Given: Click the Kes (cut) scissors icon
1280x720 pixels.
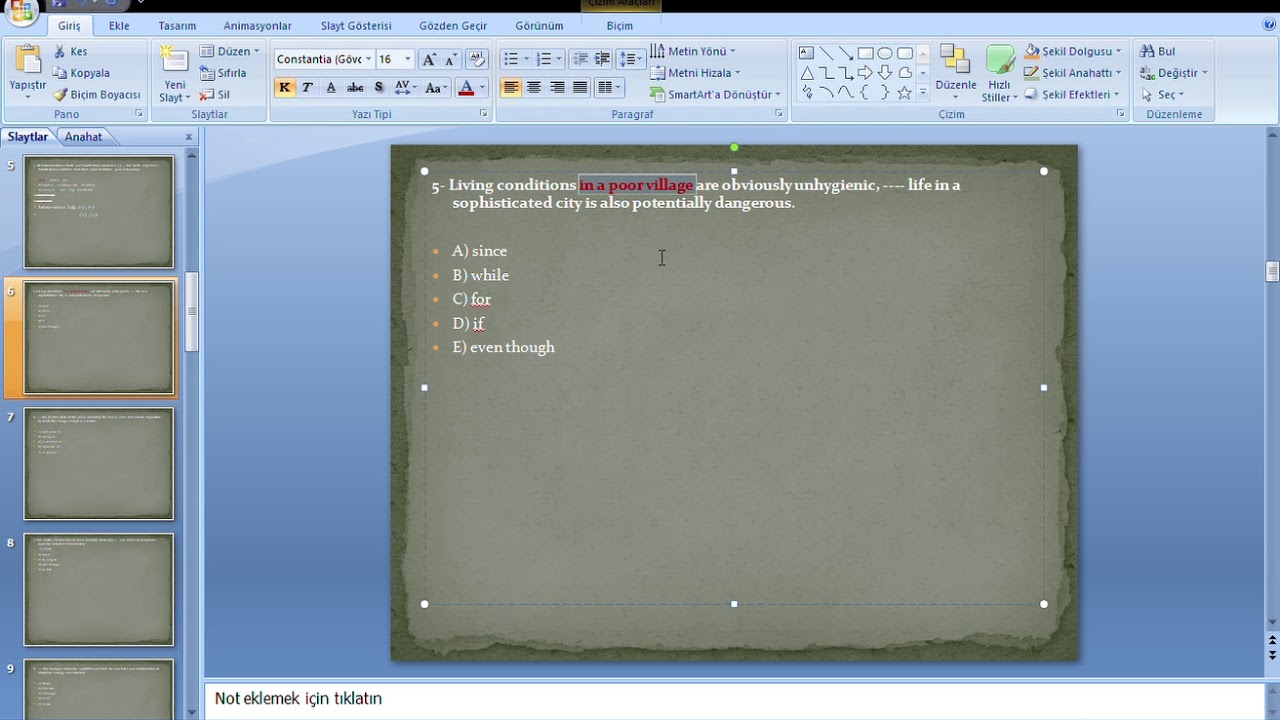Looking at the screenshot, I should (60, 51).
